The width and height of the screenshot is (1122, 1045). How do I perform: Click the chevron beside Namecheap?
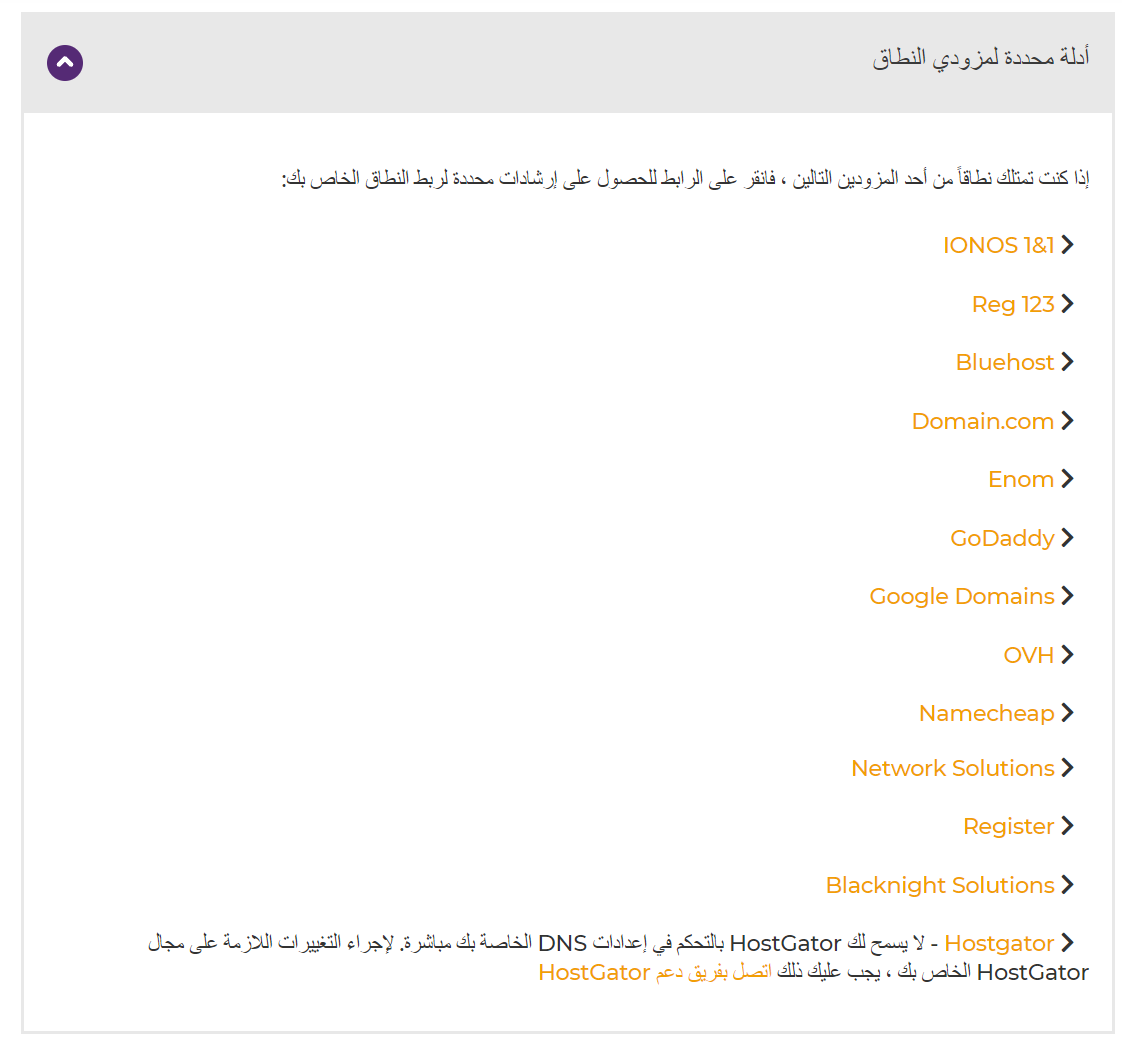(x=1068, y=712)
